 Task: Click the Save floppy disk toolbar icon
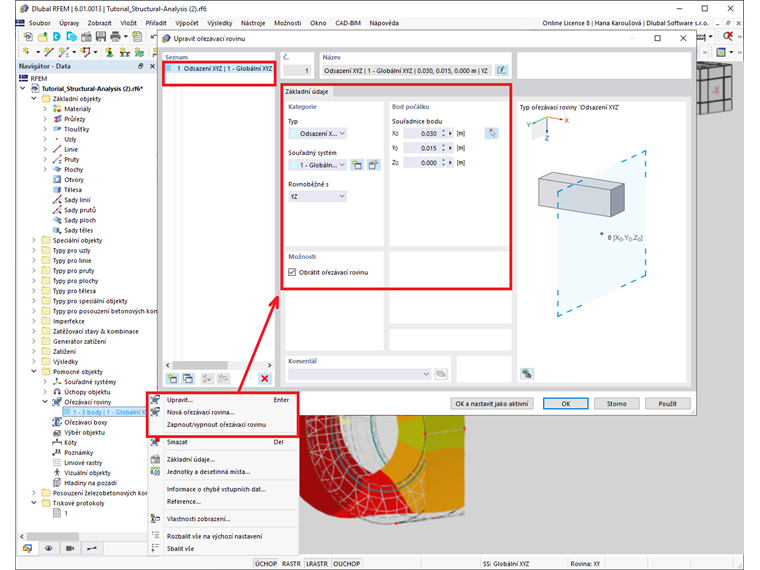(100, 36)
